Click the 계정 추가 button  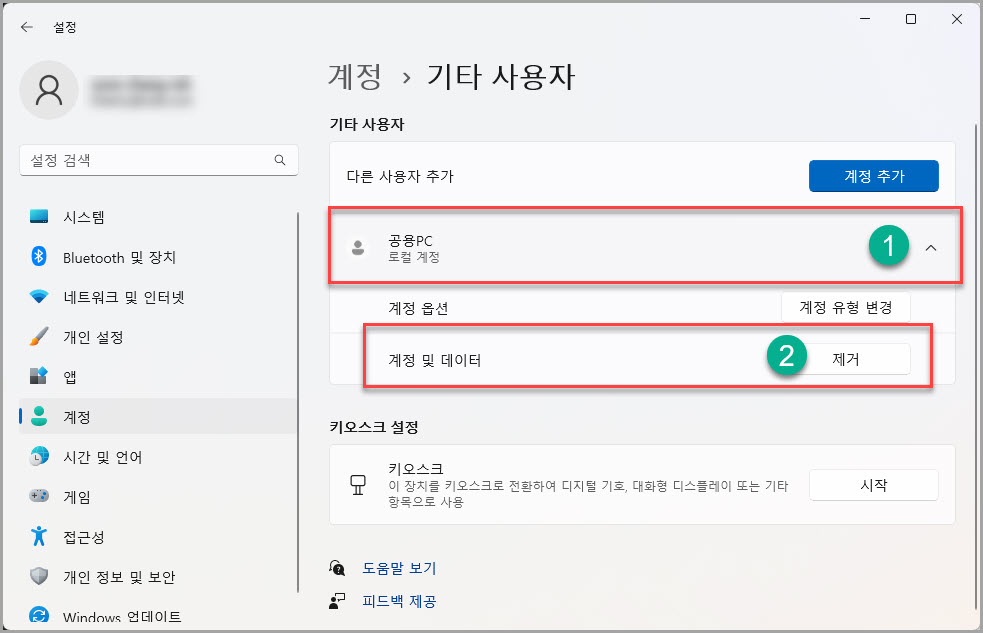click(873, 176)
